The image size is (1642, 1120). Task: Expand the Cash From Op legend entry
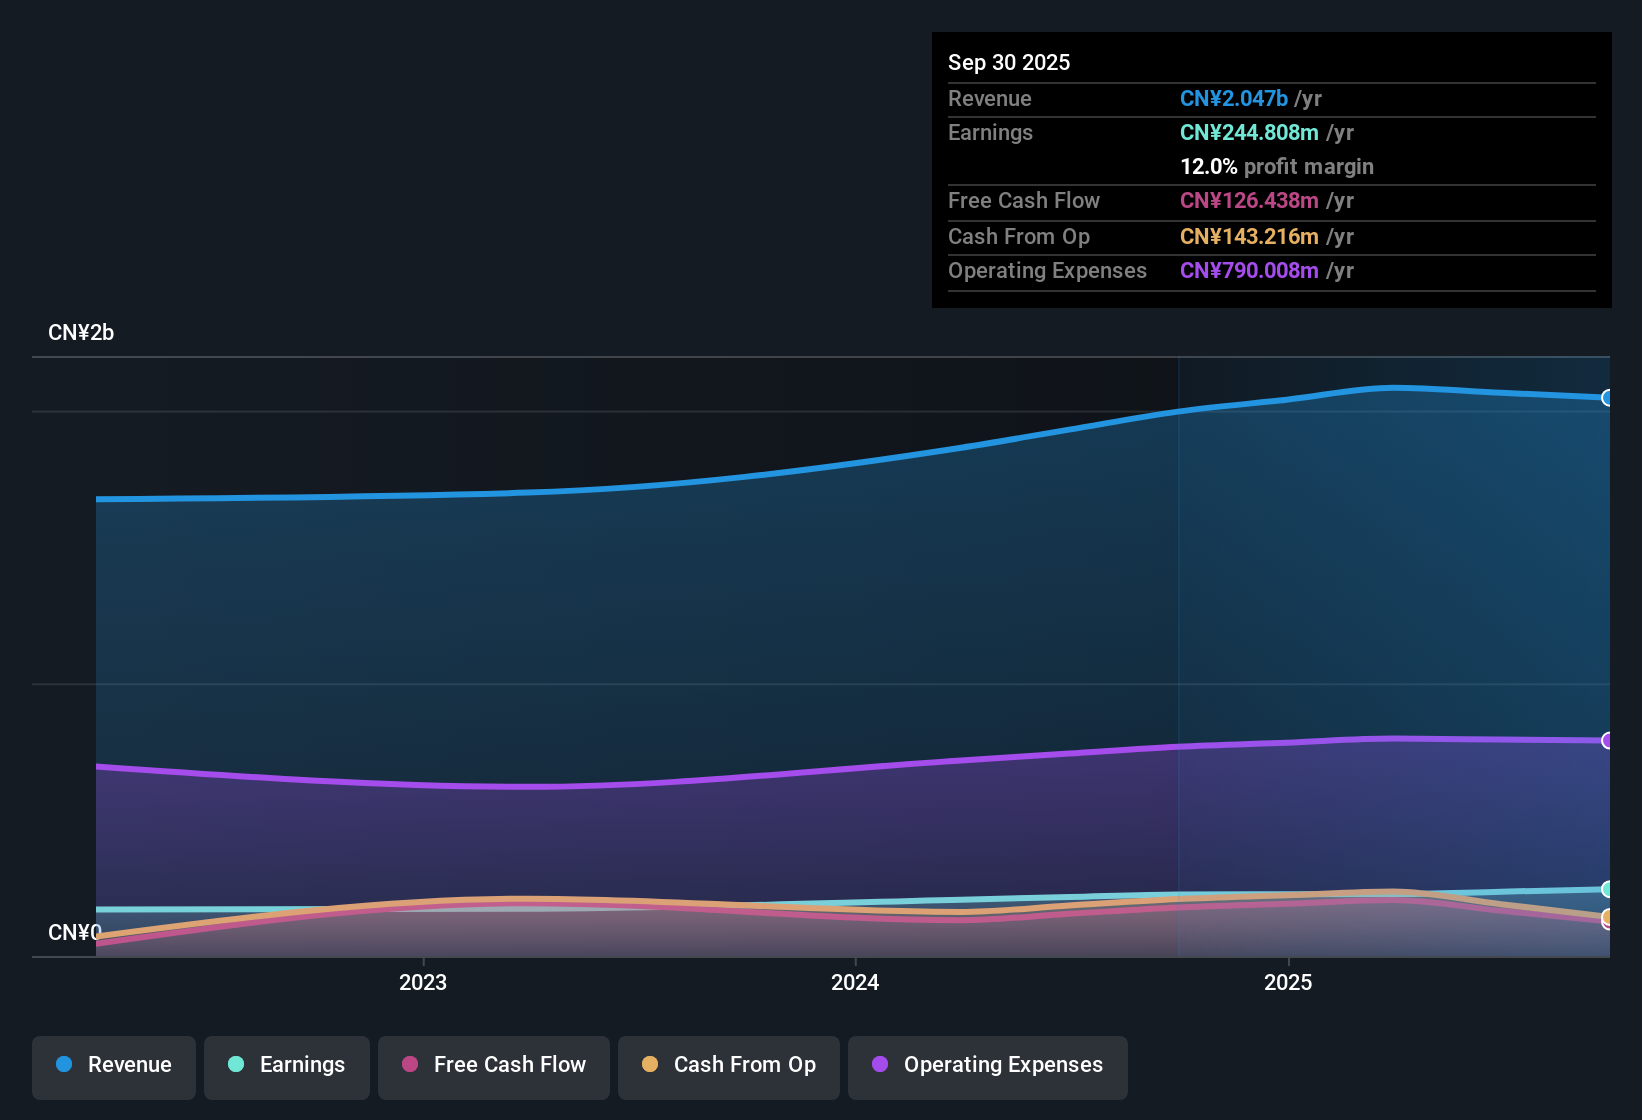728,1067
